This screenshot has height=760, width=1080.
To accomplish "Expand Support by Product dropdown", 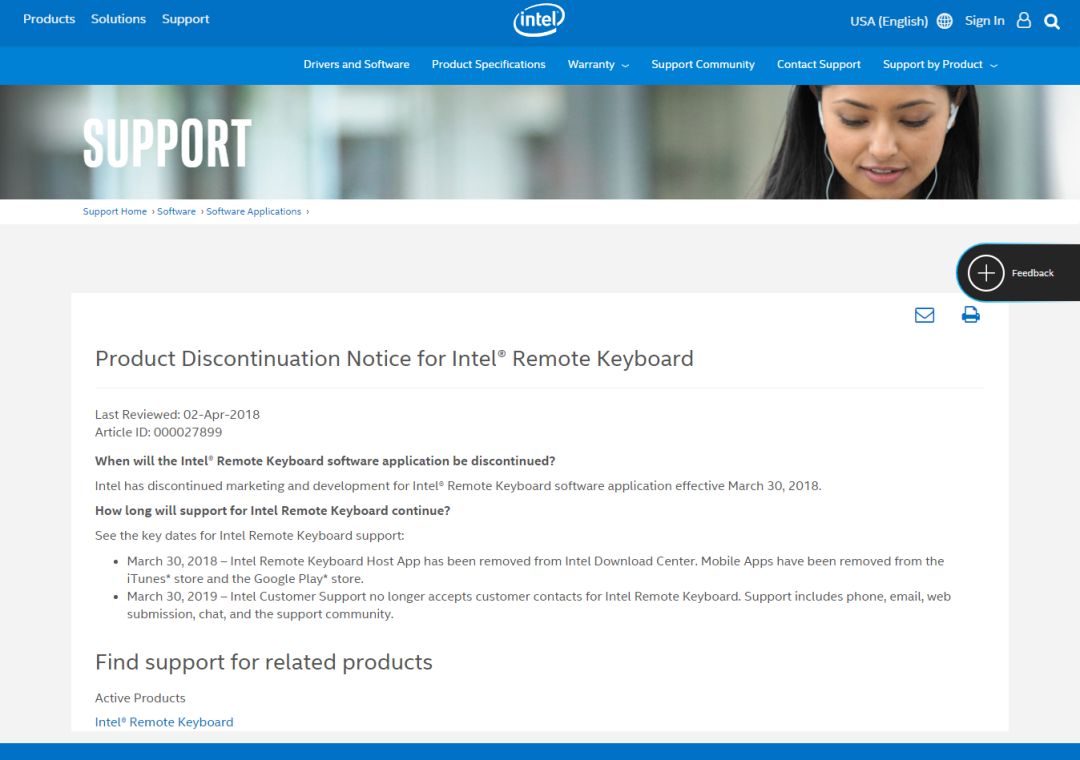I will (939, 64).
